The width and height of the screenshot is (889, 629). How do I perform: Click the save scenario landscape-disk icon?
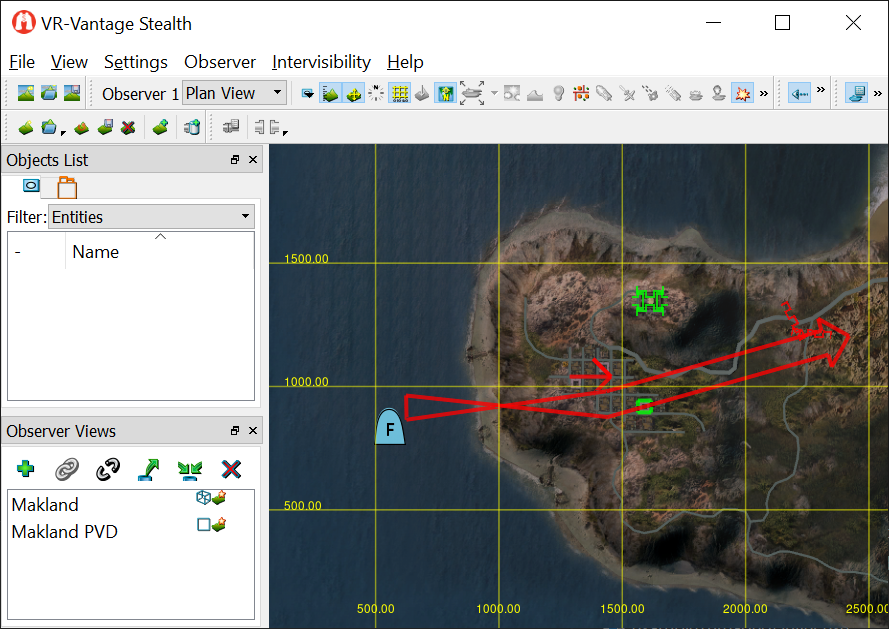point(72,94)
